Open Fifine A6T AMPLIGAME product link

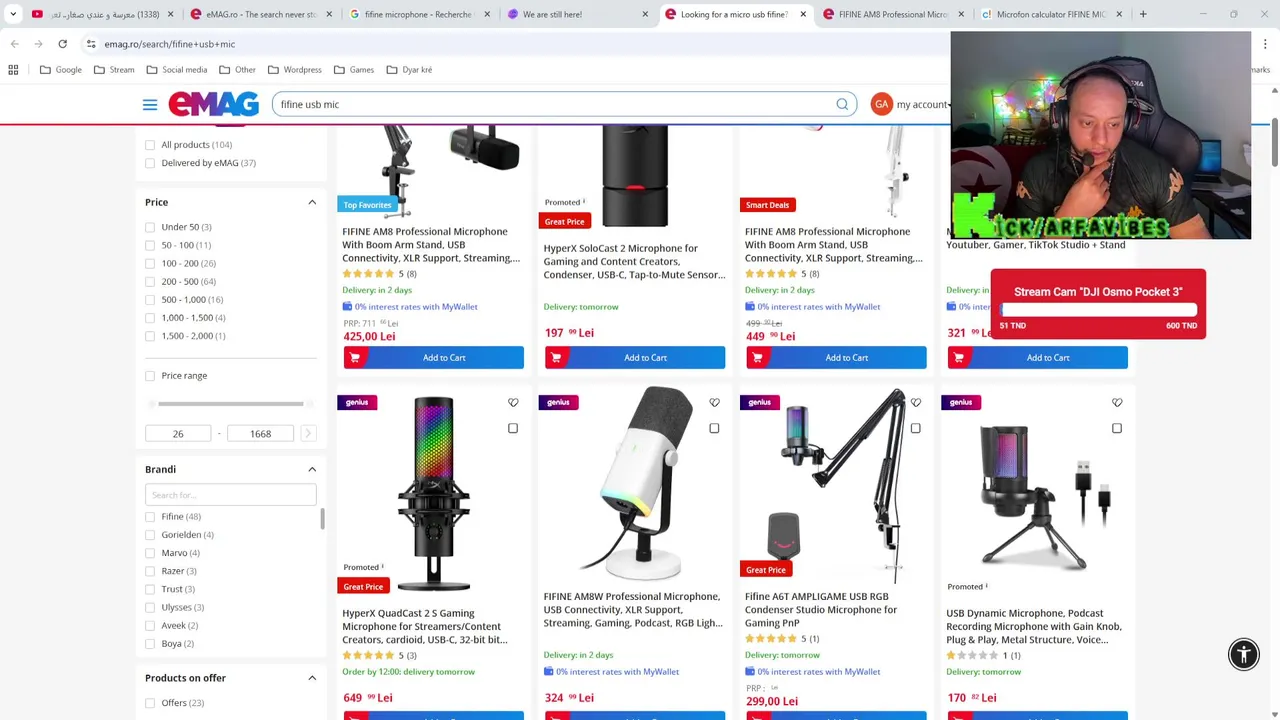(820, 609)
